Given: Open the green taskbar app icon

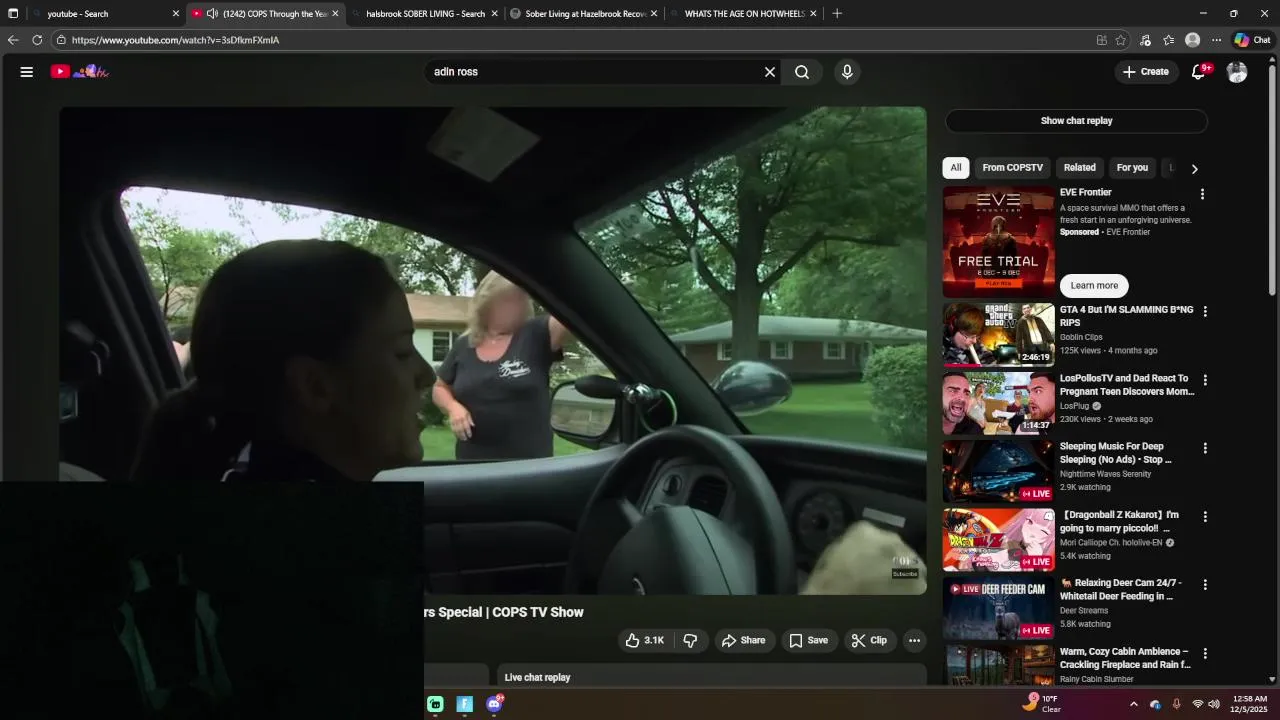Looking at the screenshot, I should (435, 704).
